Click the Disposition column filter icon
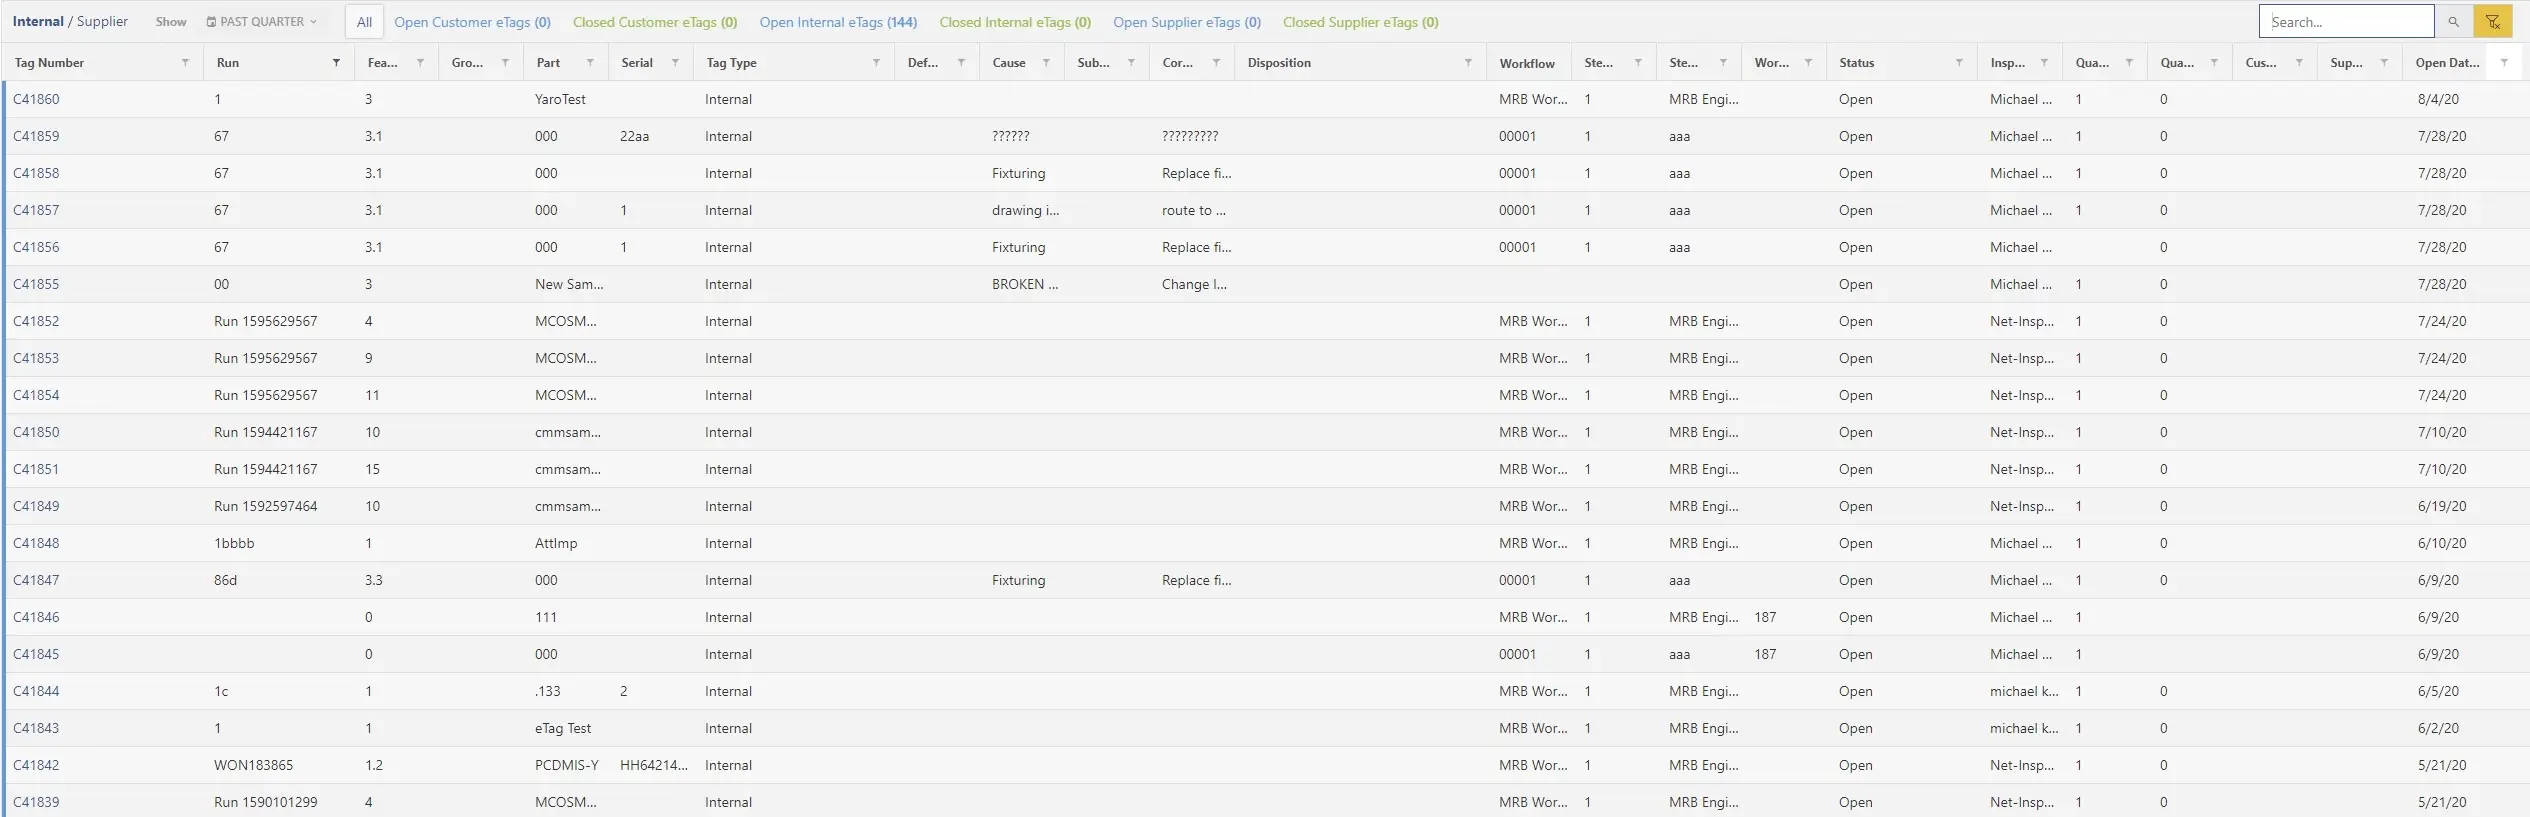The width and height of the screenshot is (2530, 817). [x=1468, y=63]
